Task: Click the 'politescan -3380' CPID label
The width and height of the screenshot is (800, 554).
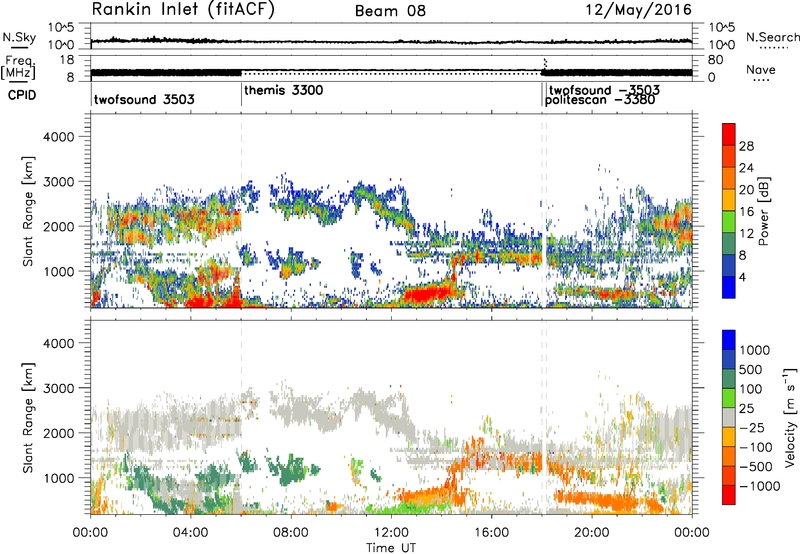Action: pyautogui.click(x=599, y=100)
